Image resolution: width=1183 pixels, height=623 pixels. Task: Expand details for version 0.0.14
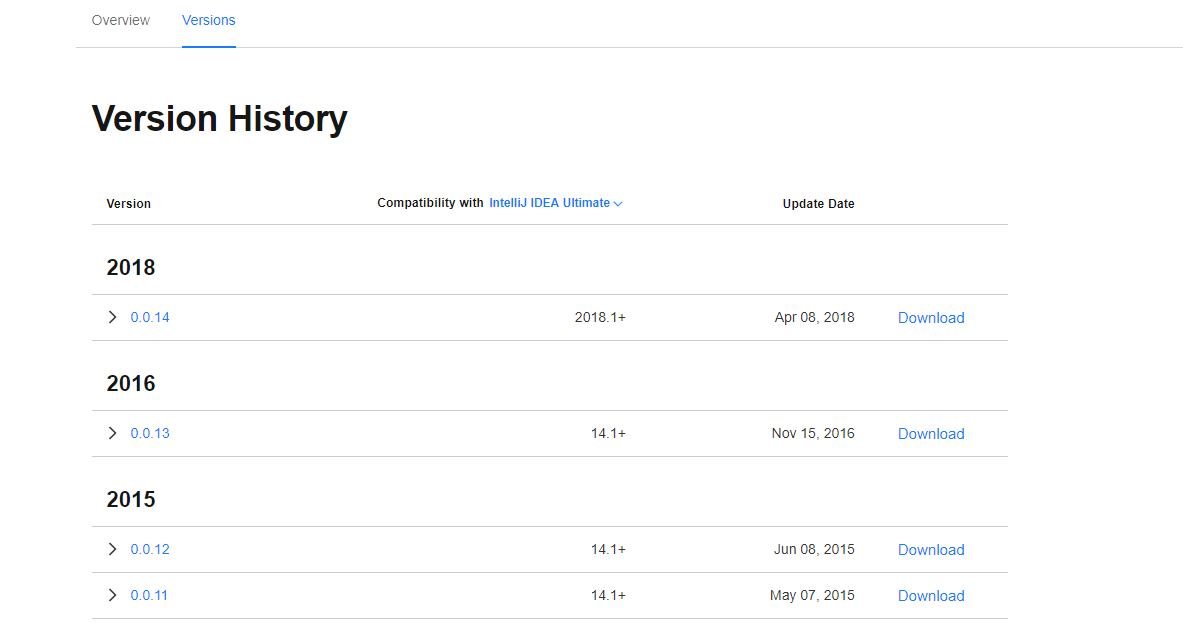point(112,317)
